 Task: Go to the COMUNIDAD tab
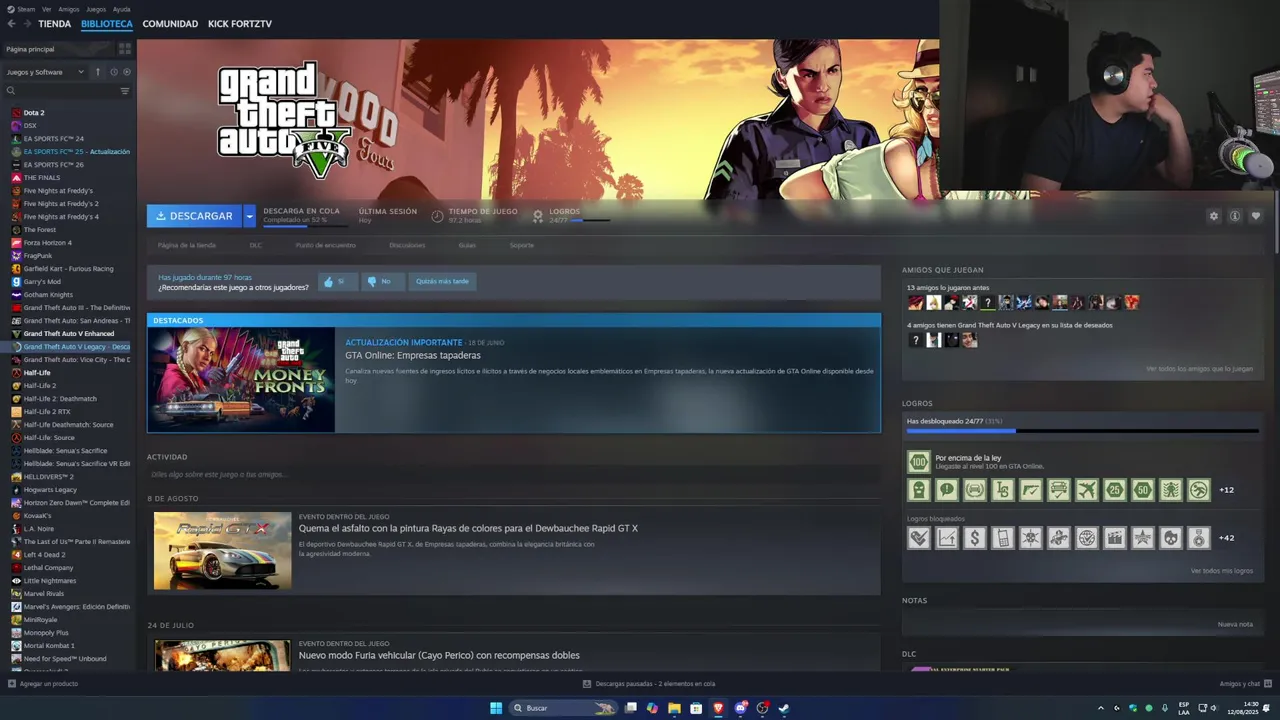(x=170, y=24)
